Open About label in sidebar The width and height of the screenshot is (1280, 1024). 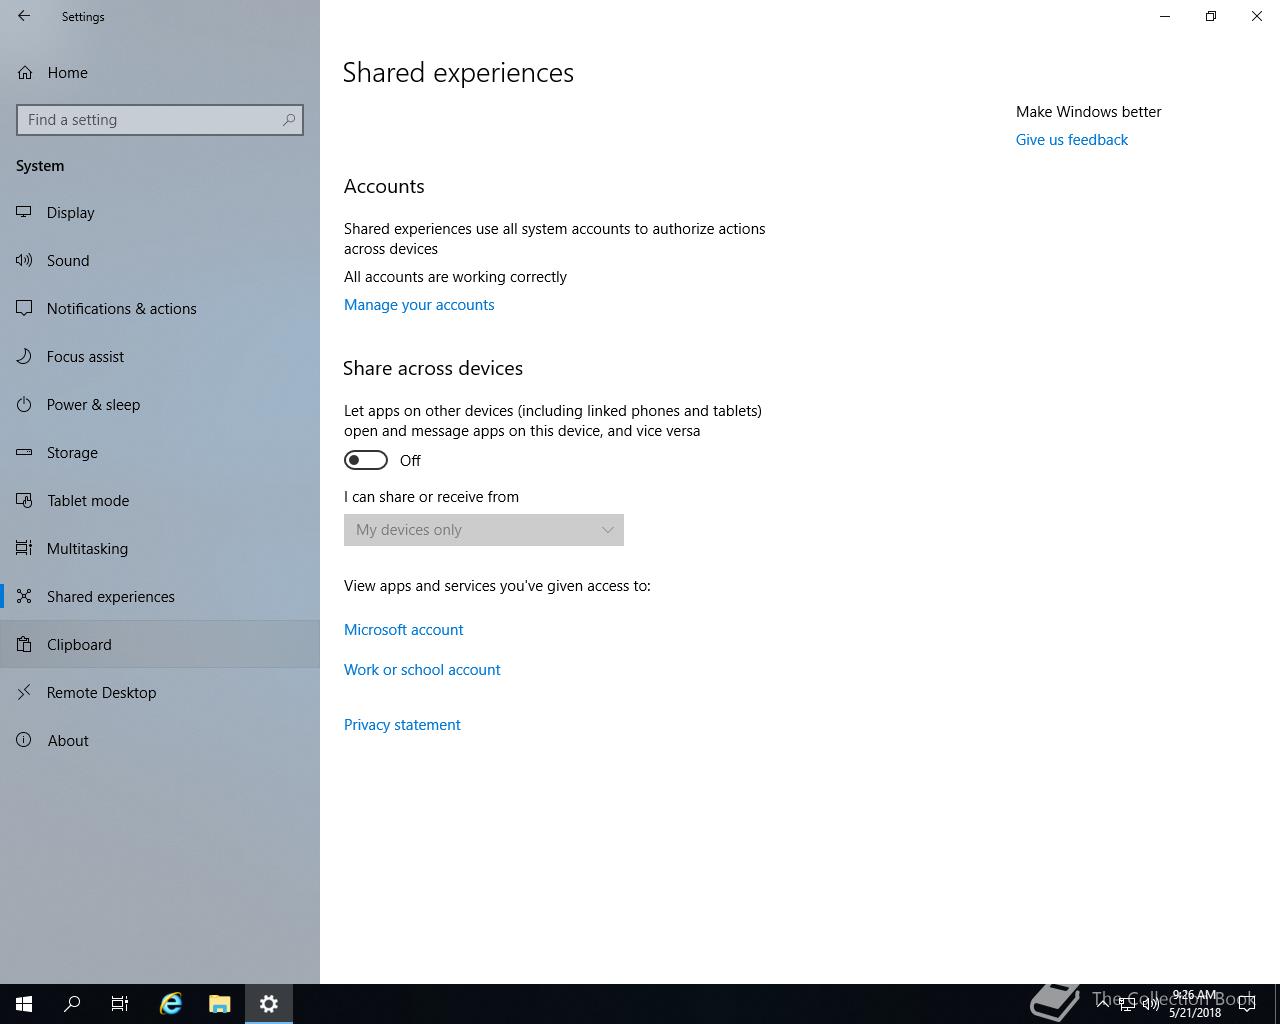[68, 740]
